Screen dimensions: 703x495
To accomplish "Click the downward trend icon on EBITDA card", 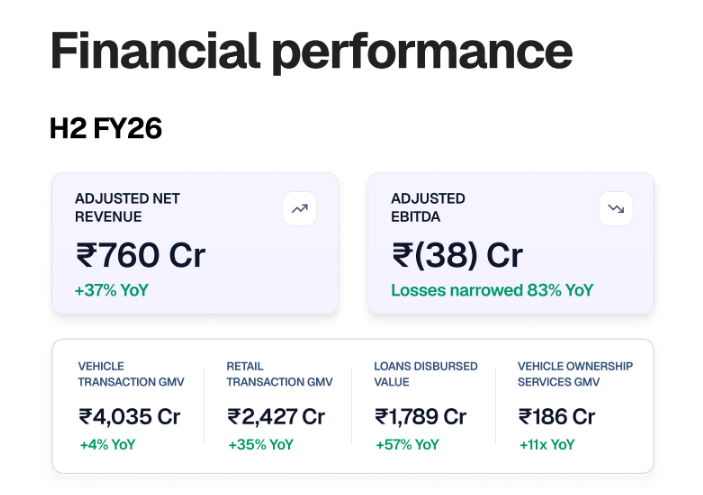I will click(616, 208).
